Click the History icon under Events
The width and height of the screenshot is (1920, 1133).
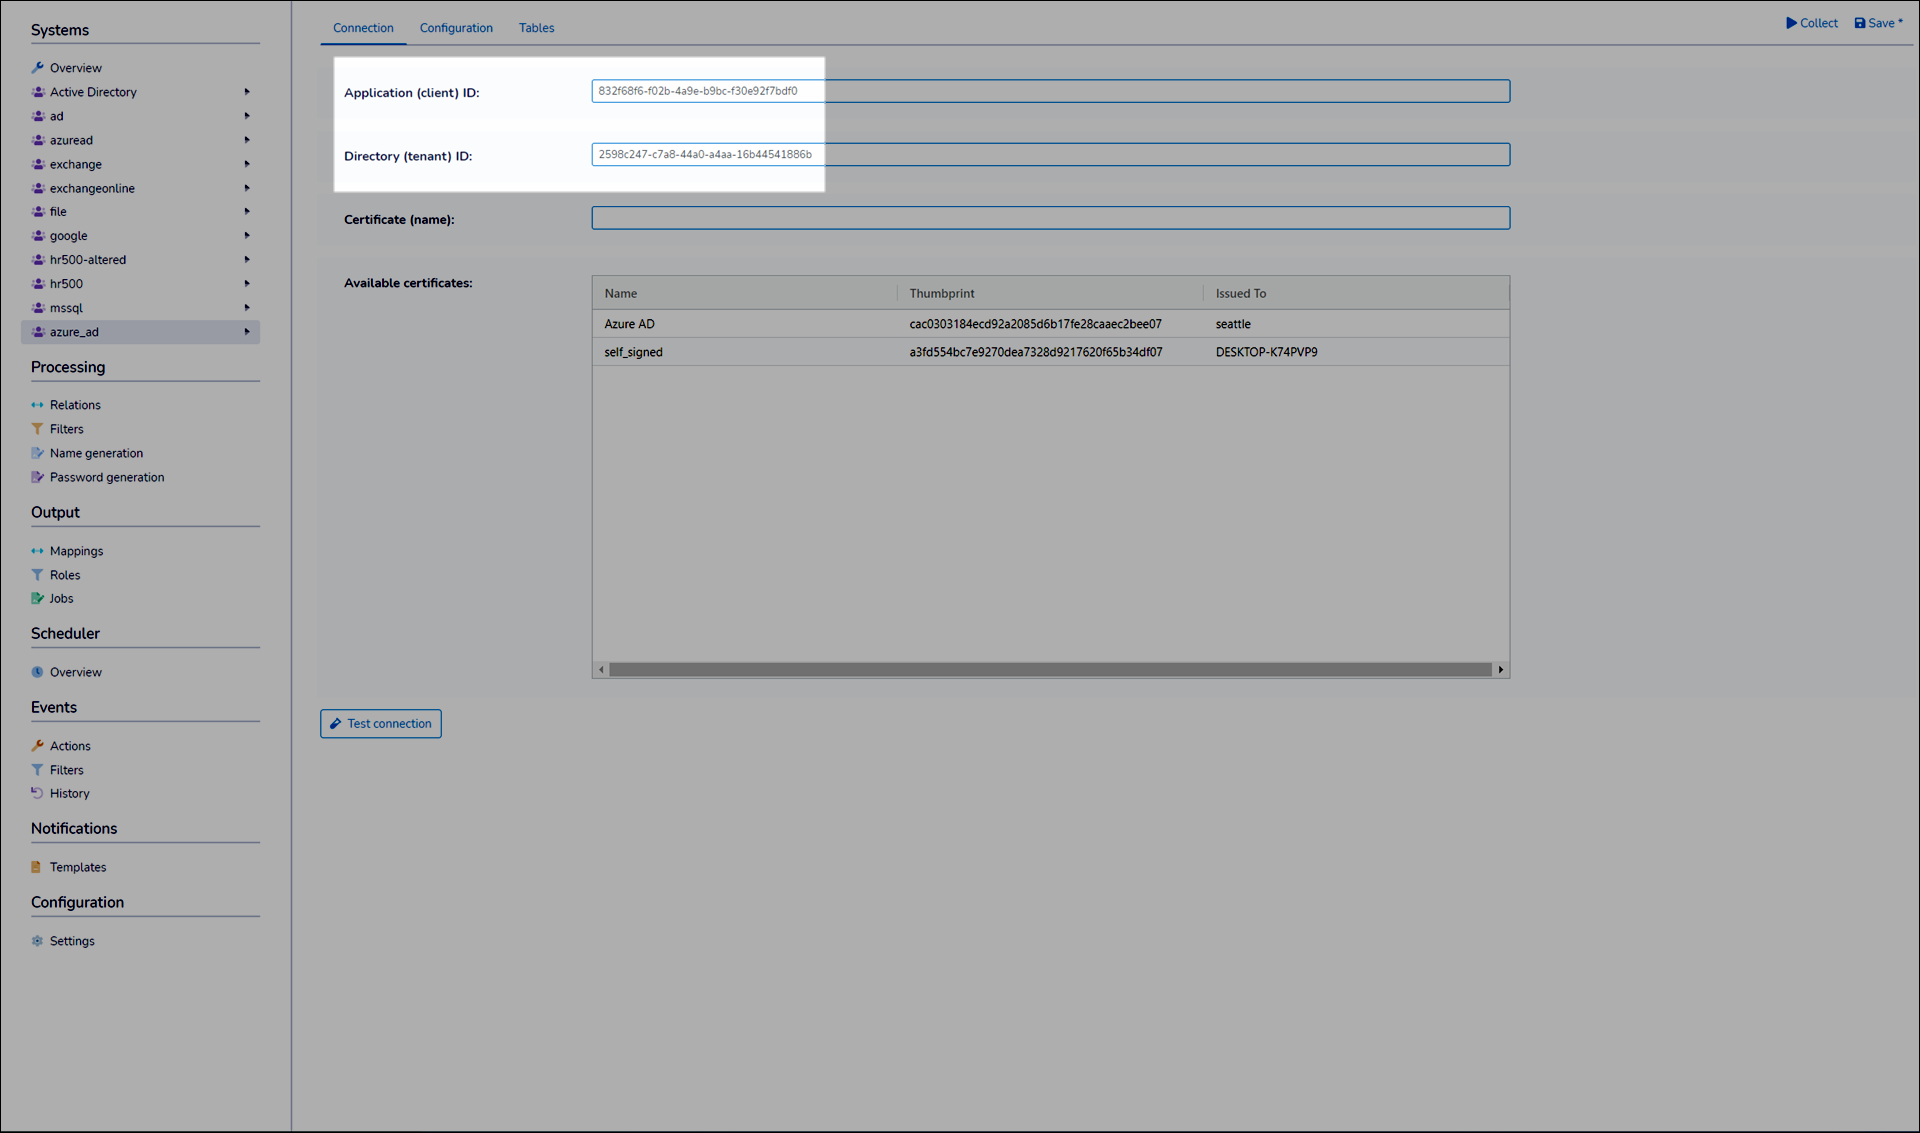[x=37, y=793]
